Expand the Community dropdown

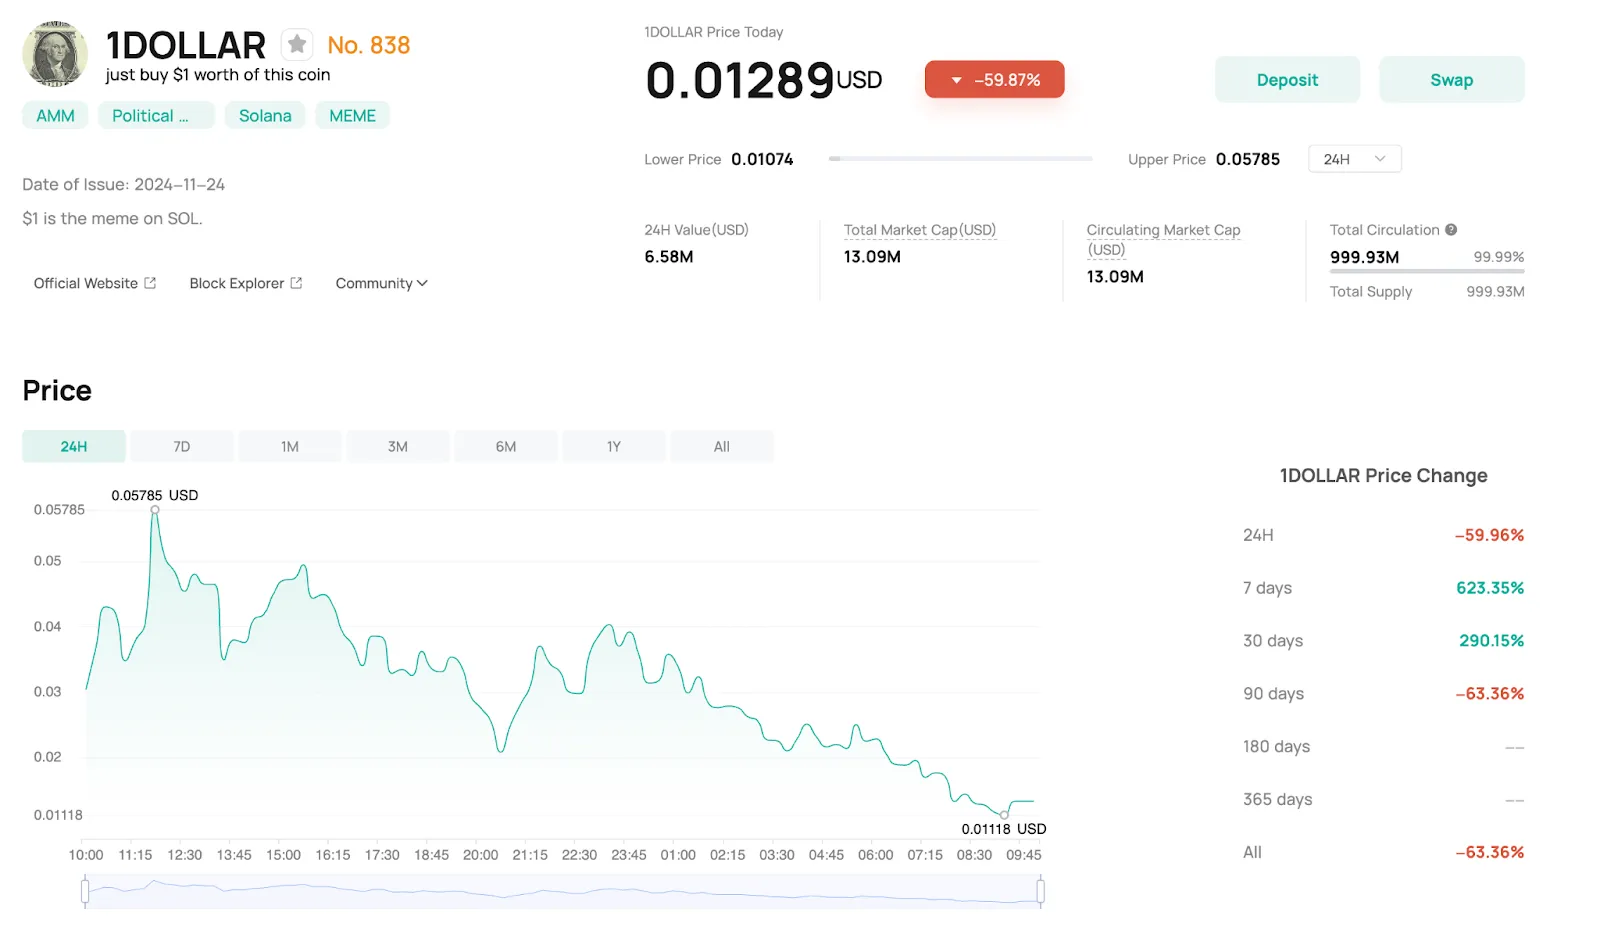click(x=381, y=283)
